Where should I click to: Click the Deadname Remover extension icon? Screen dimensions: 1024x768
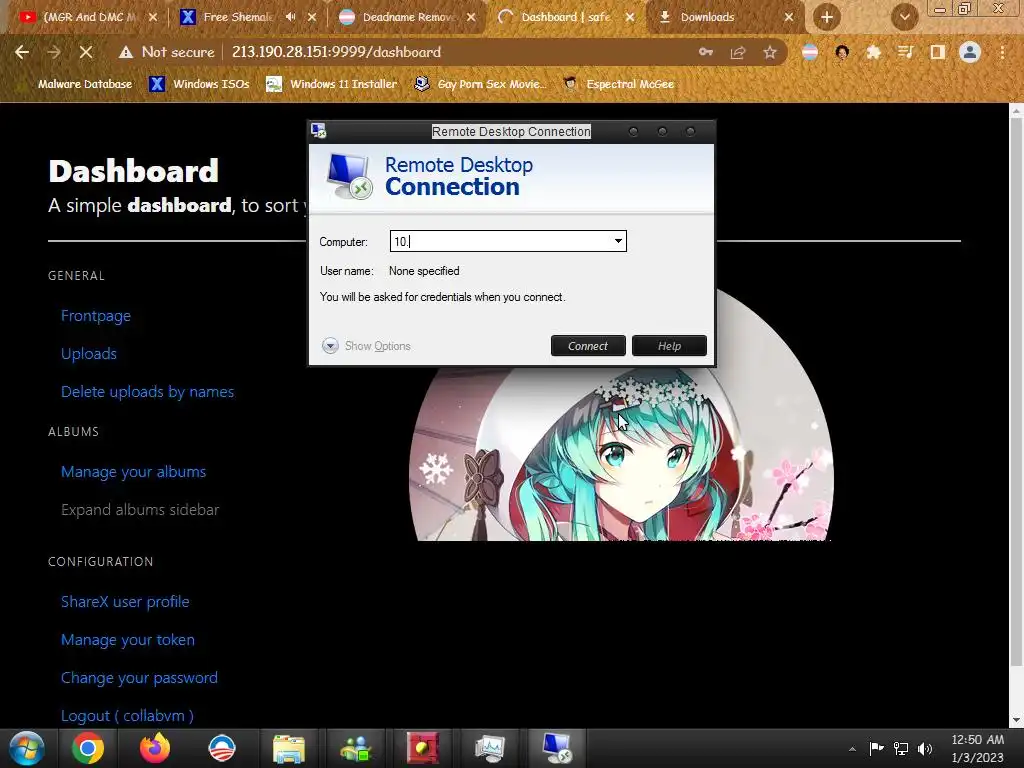(x=810, y=52)
